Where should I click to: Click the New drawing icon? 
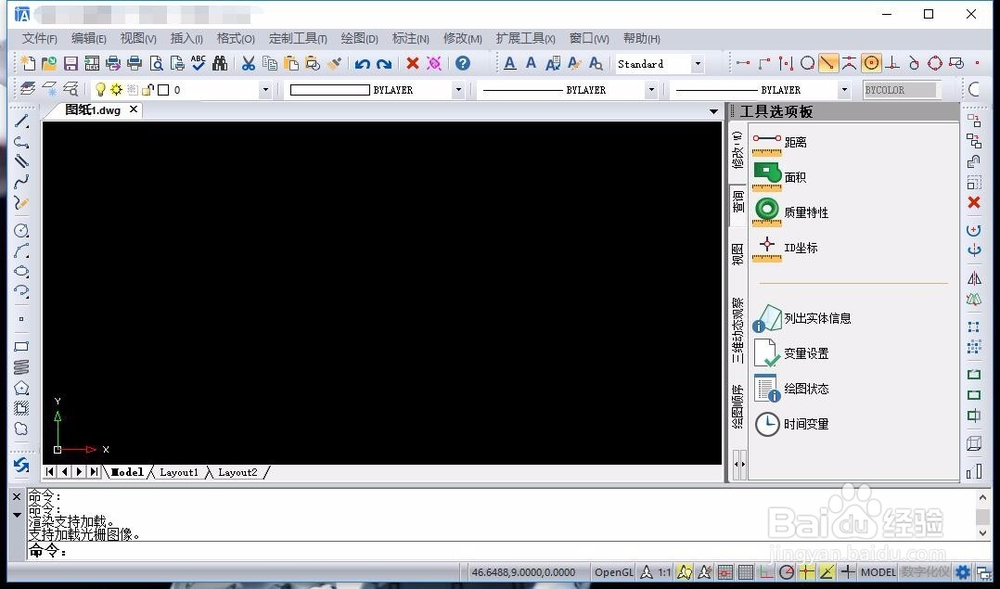coord(28,63)
